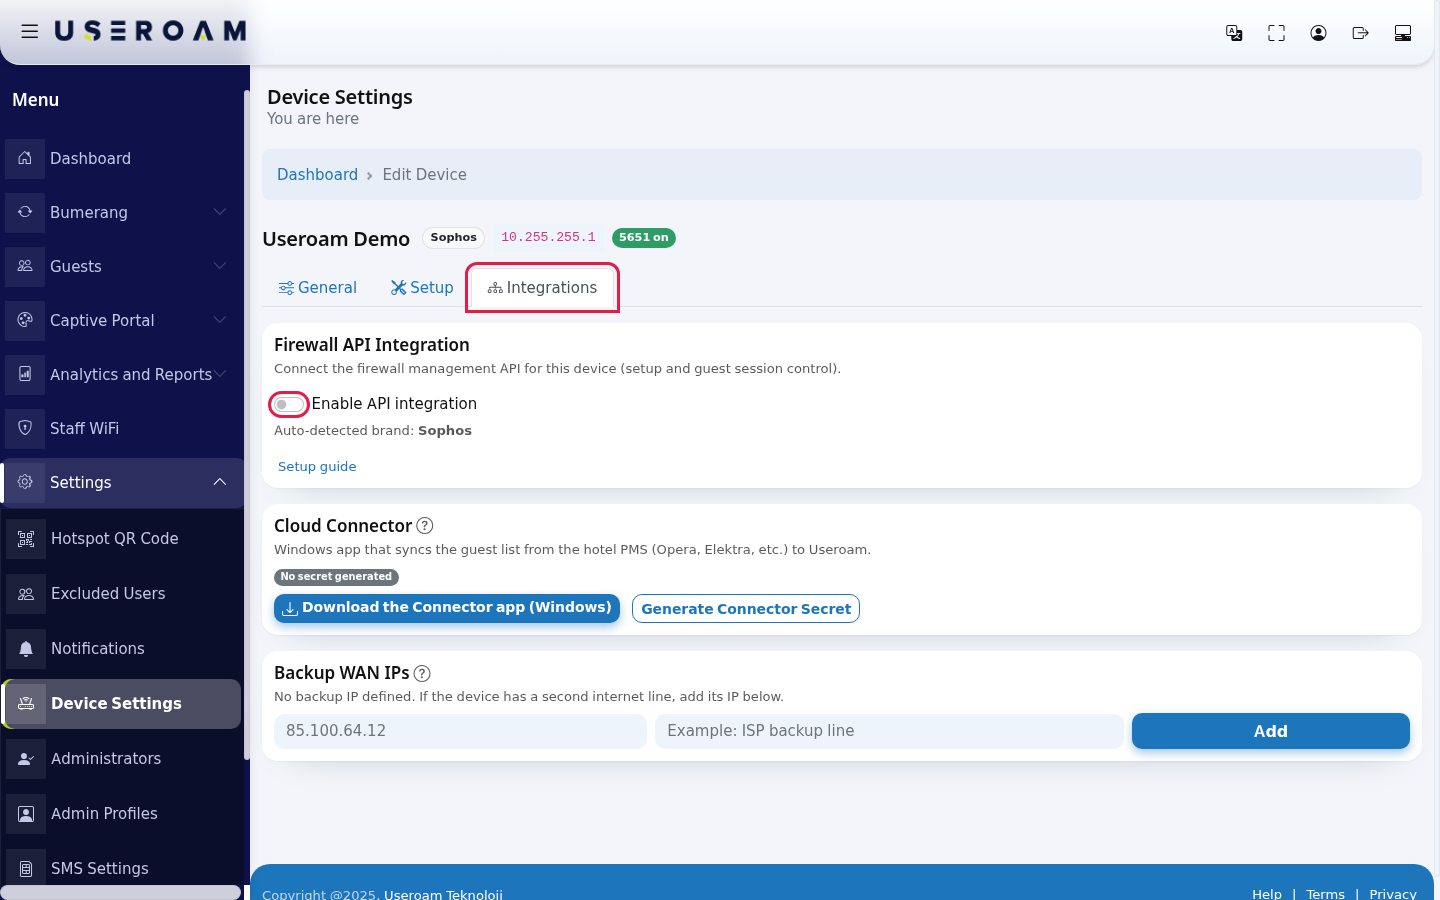Viewport: 1440px width, 900px height.
Task: Click the Administrators icon
Action: [x=26, y=759]
